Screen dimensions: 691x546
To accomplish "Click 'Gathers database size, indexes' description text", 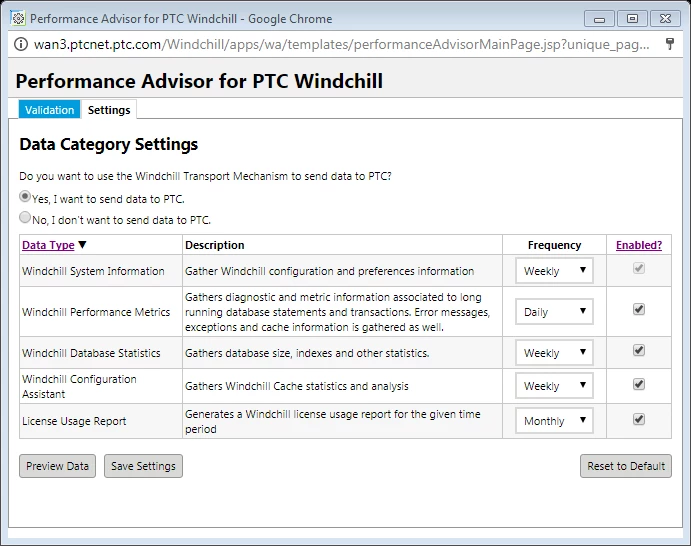I will point(307,353).
